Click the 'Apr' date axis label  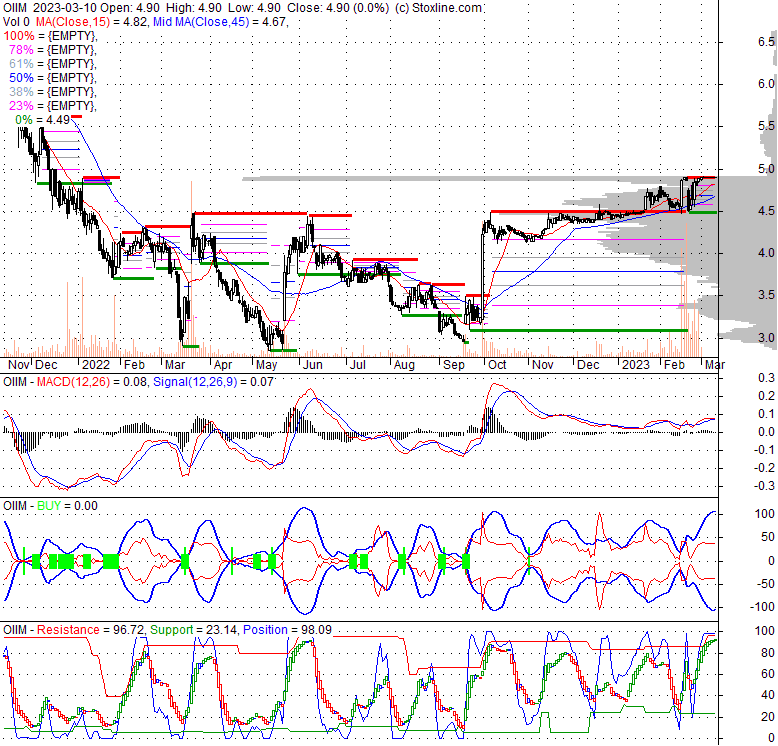pyautogui.click(x=223, y=365)
